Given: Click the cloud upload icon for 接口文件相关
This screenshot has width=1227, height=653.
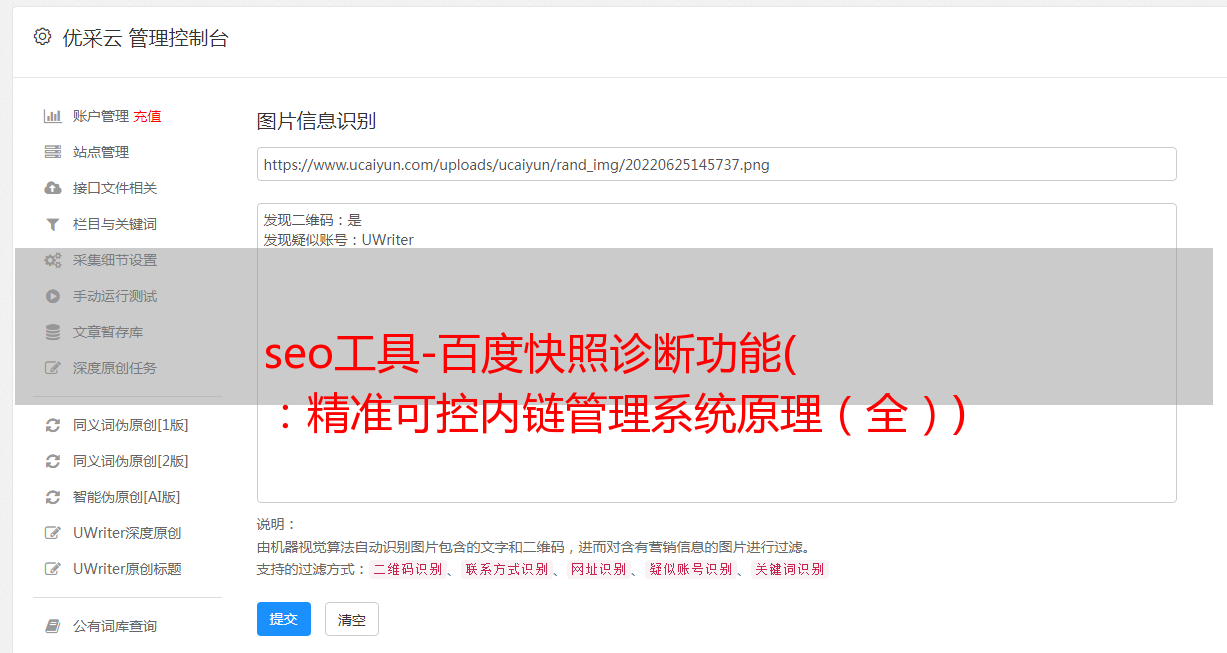Looking at the screenshot, I should [x=53, y=188].
